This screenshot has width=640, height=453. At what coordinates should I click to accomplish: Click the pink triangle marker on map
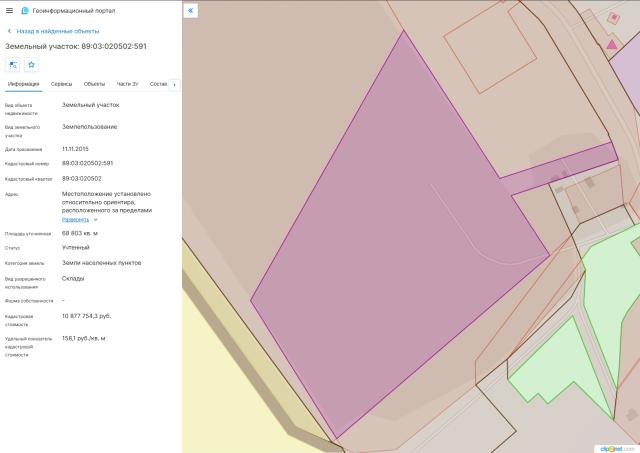pos(612,44)
